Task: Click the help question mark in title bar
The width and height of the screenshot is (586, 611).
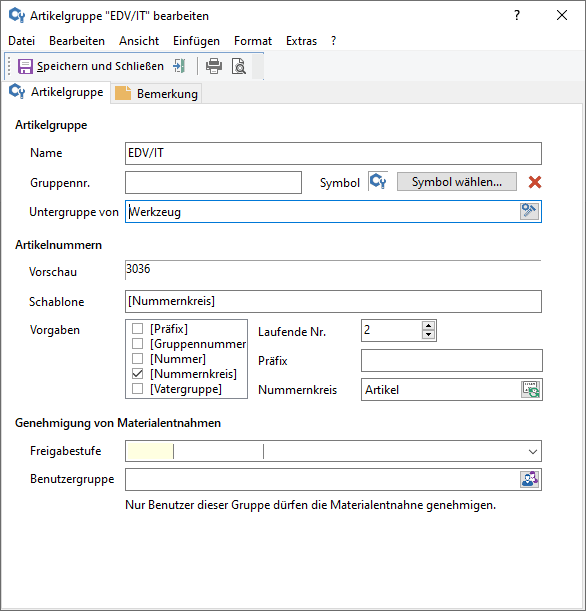Action: [517, 15]
